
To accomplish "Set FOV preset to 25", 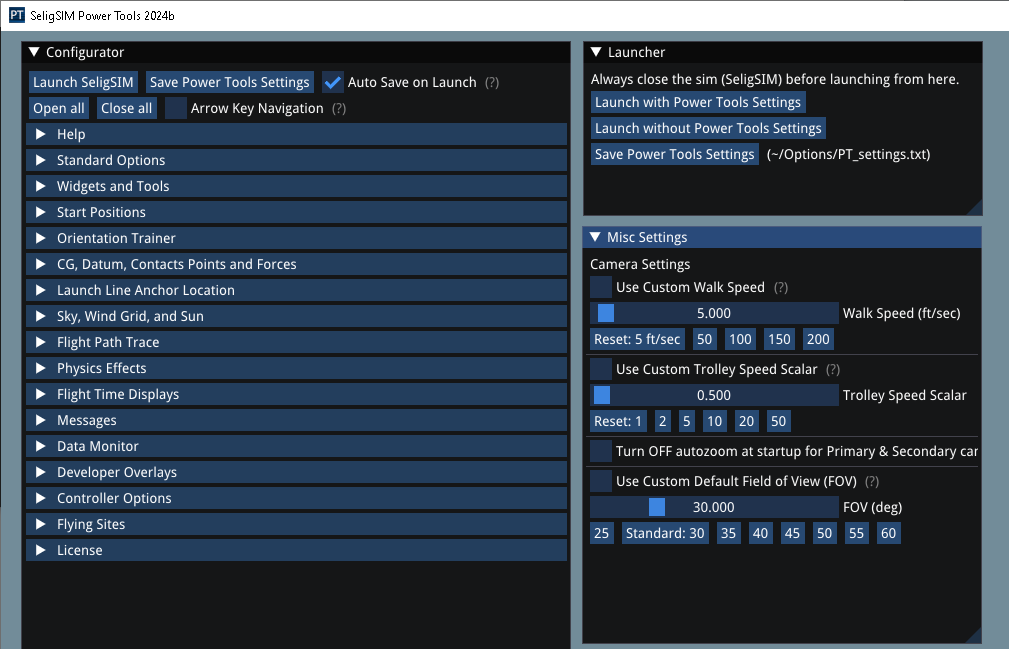I will click(x=602, y=533).
